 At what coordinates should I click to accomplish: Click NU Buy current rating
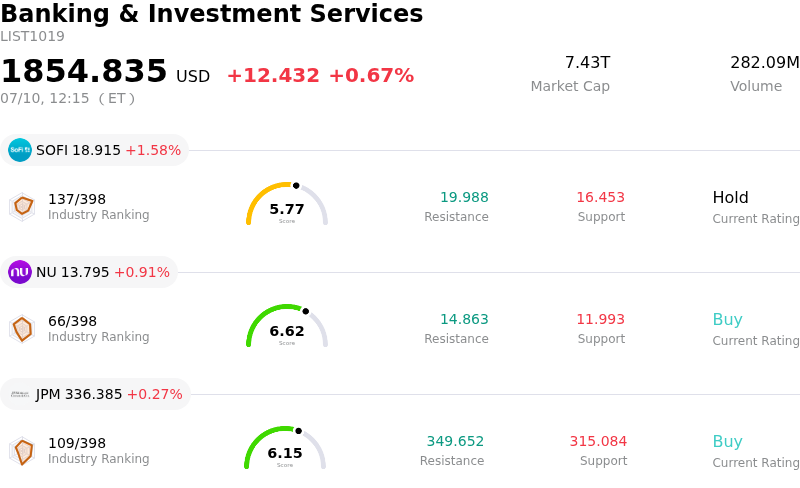point(728,320)
